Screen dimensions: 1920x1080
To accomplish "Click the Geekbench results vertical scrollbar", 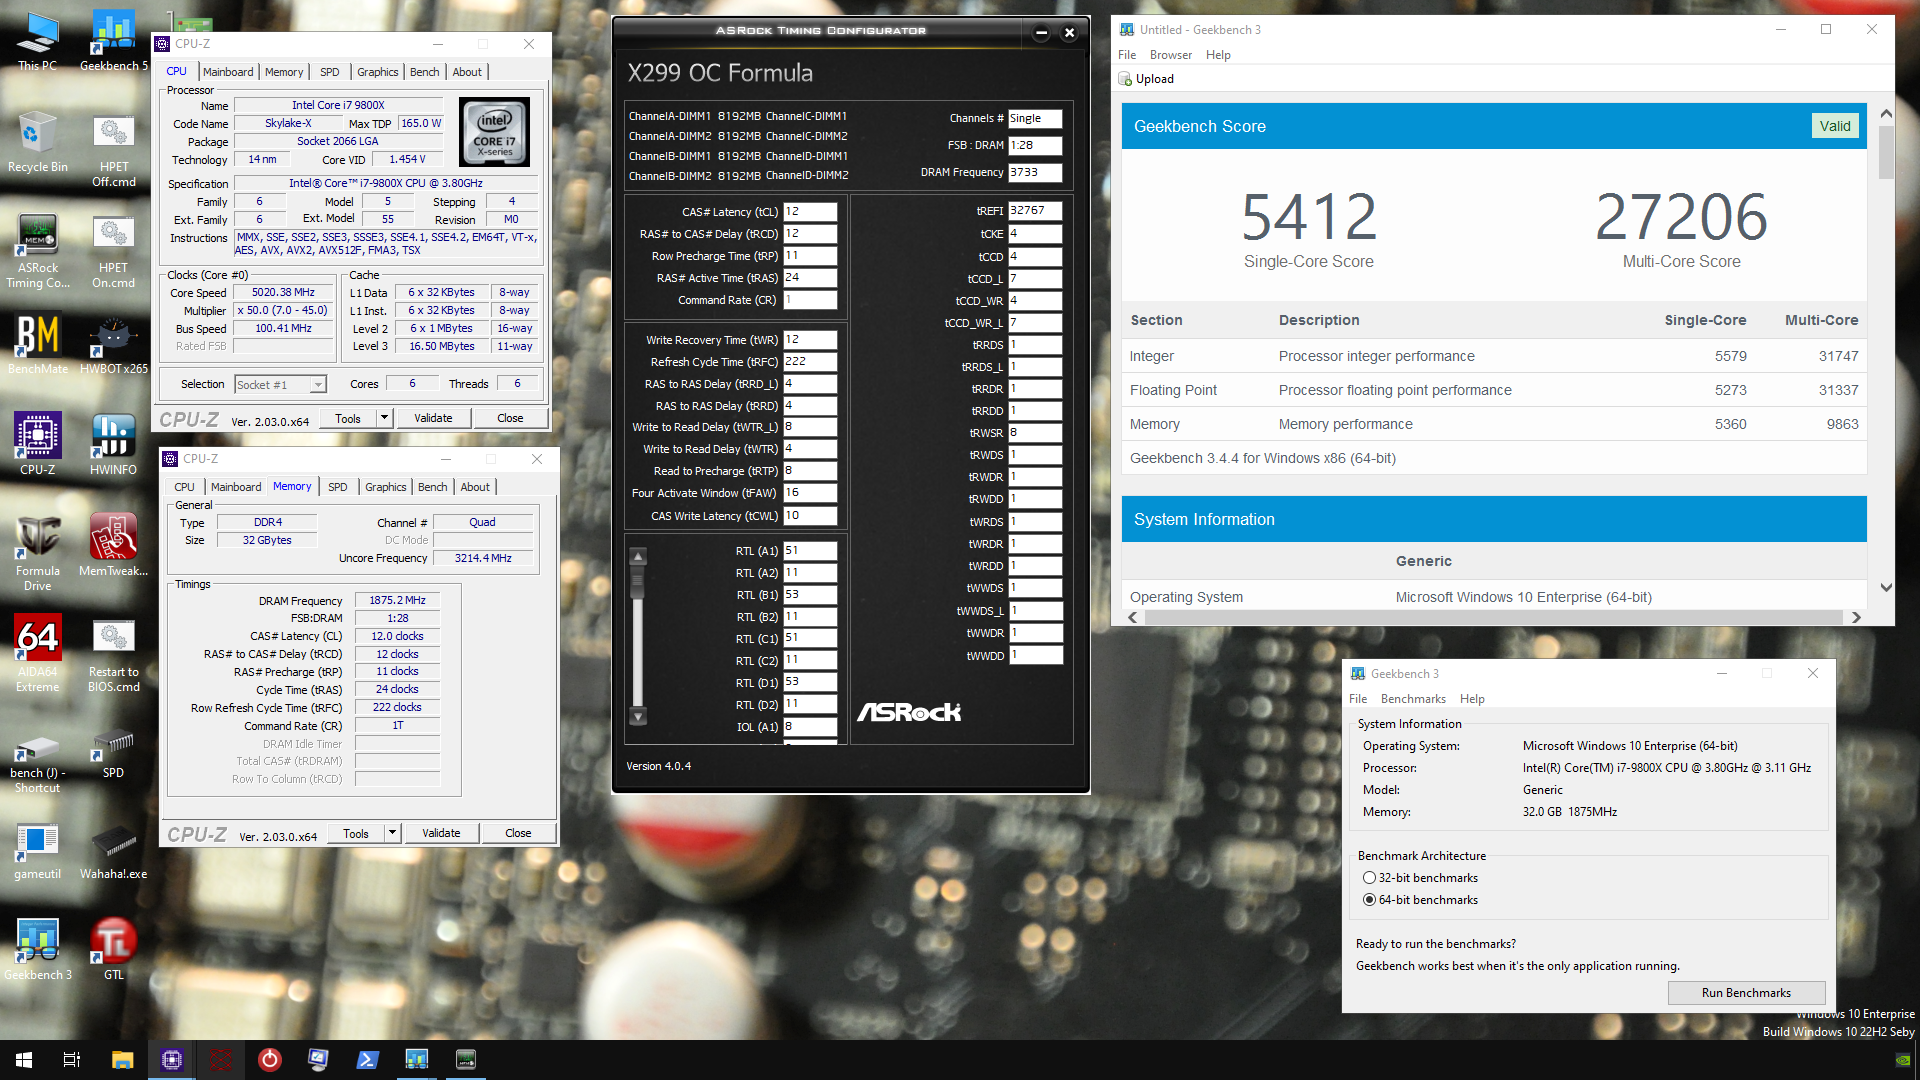I will [1886, 150].
